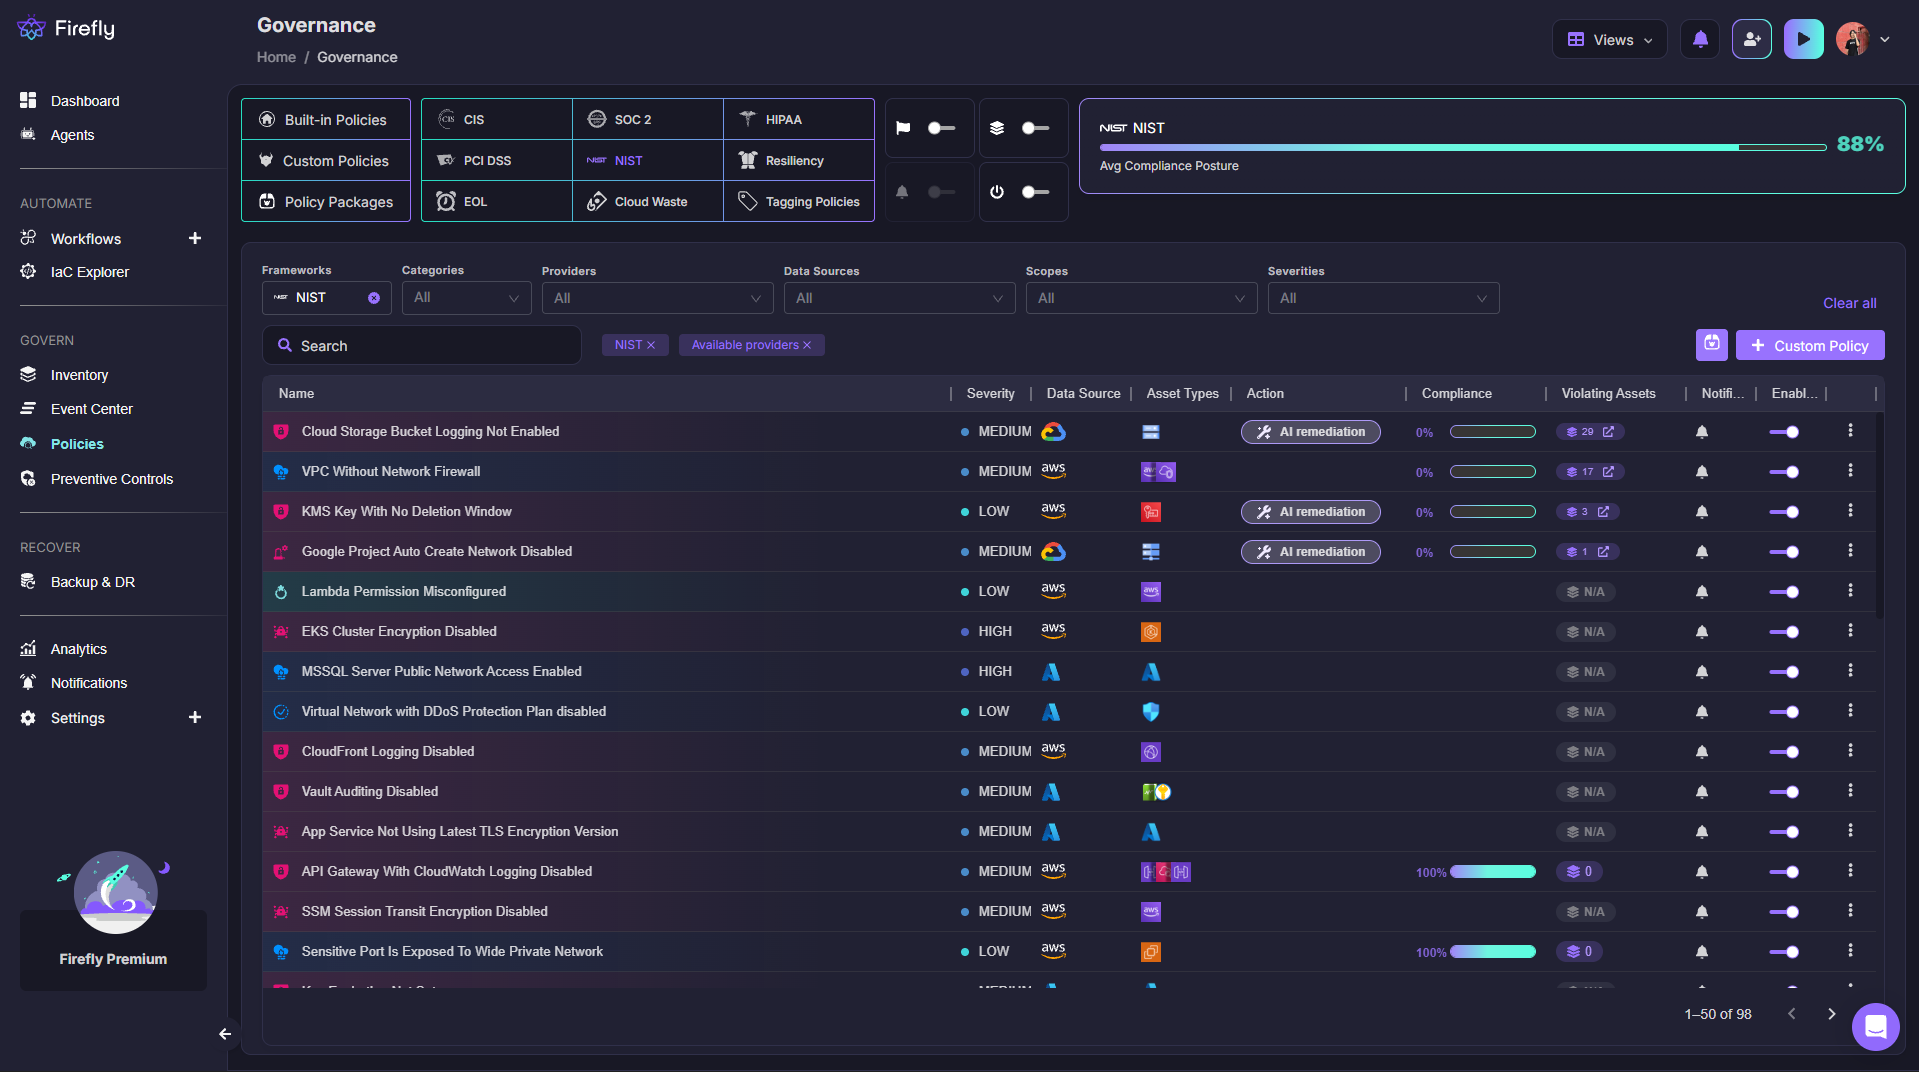This screenshot has height=1072, width=1919.
Task: Toggle the flag filter switch
Action: [941, 128]
